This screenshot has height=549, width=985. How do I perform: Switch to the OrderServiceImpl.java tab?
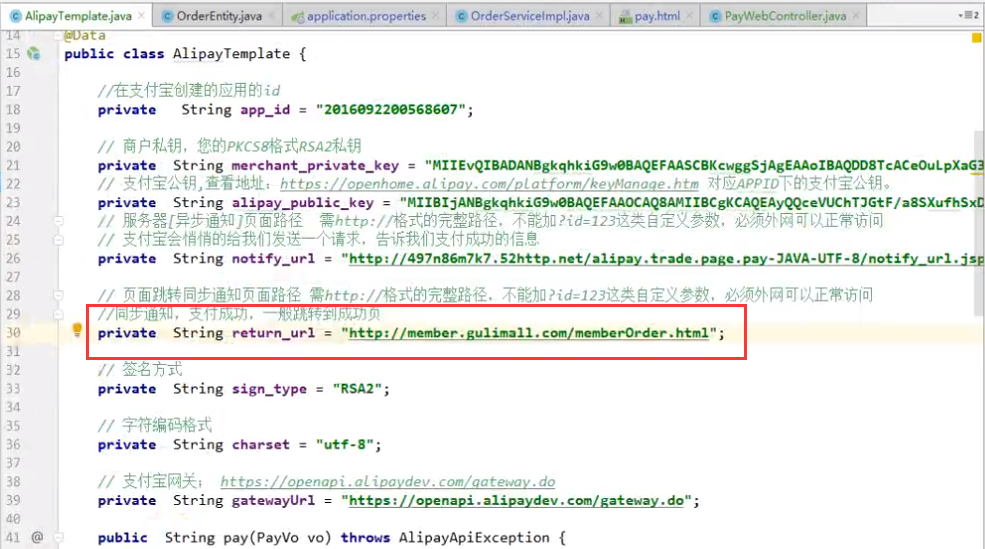click(x=529, y=16)
